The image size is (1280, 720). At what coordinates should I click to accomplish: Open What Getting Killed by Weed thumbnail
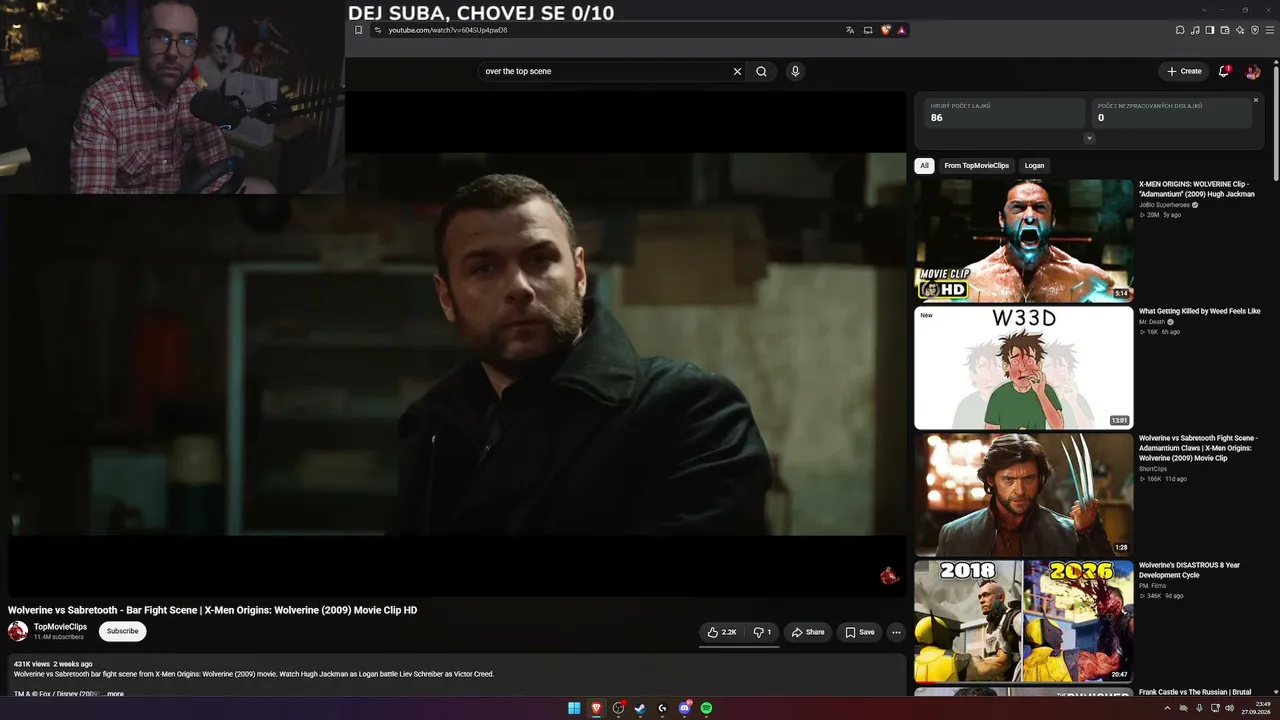point(1023,368)
